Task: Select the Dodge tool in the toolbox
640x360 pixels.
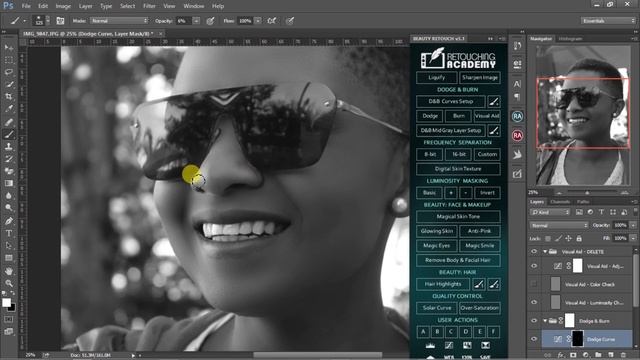Action: pos(9,208)
